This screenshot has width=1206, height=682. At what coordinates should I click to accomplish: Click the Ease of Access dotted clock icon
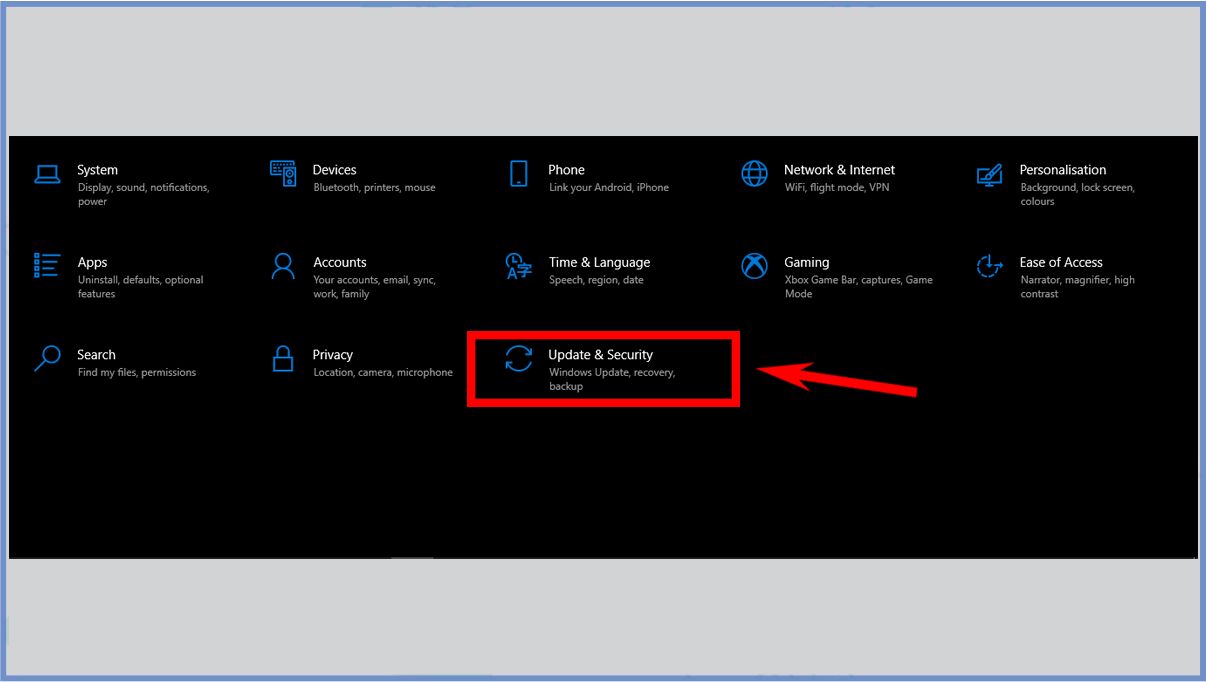click(x=989, y=266)
